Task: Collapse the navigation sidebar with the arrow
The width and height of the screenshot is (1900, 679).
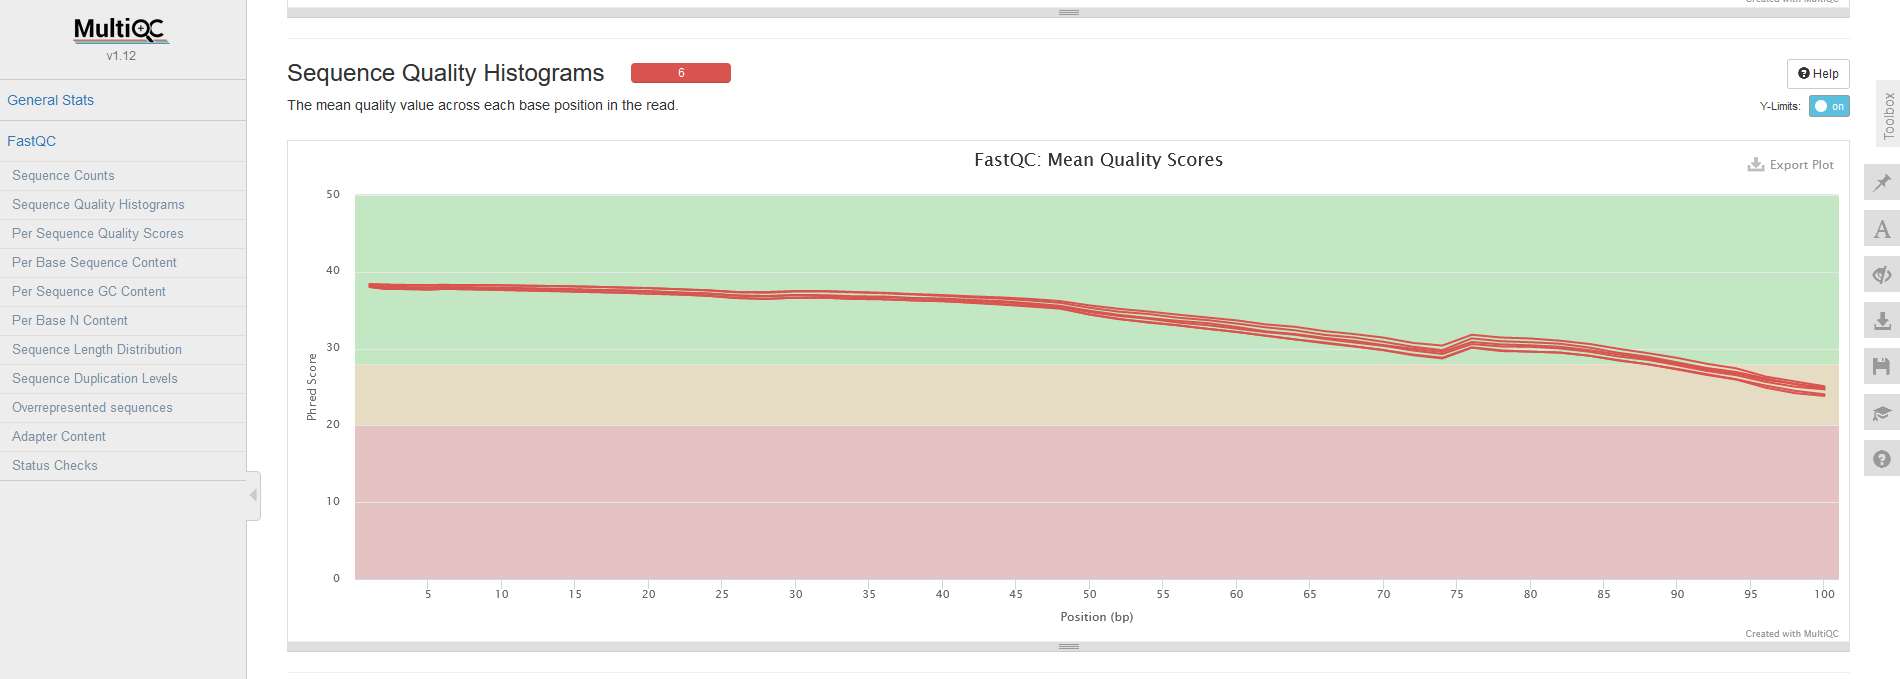Action: [253, 495]
